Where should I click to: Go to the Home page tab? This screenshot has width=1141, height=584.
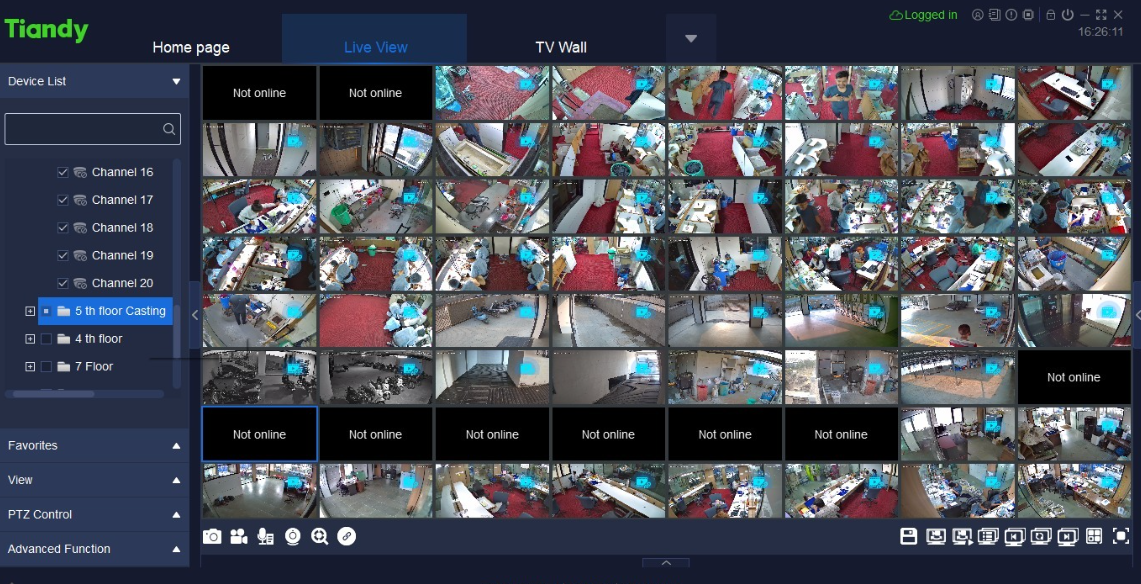(x=191, y=47)
